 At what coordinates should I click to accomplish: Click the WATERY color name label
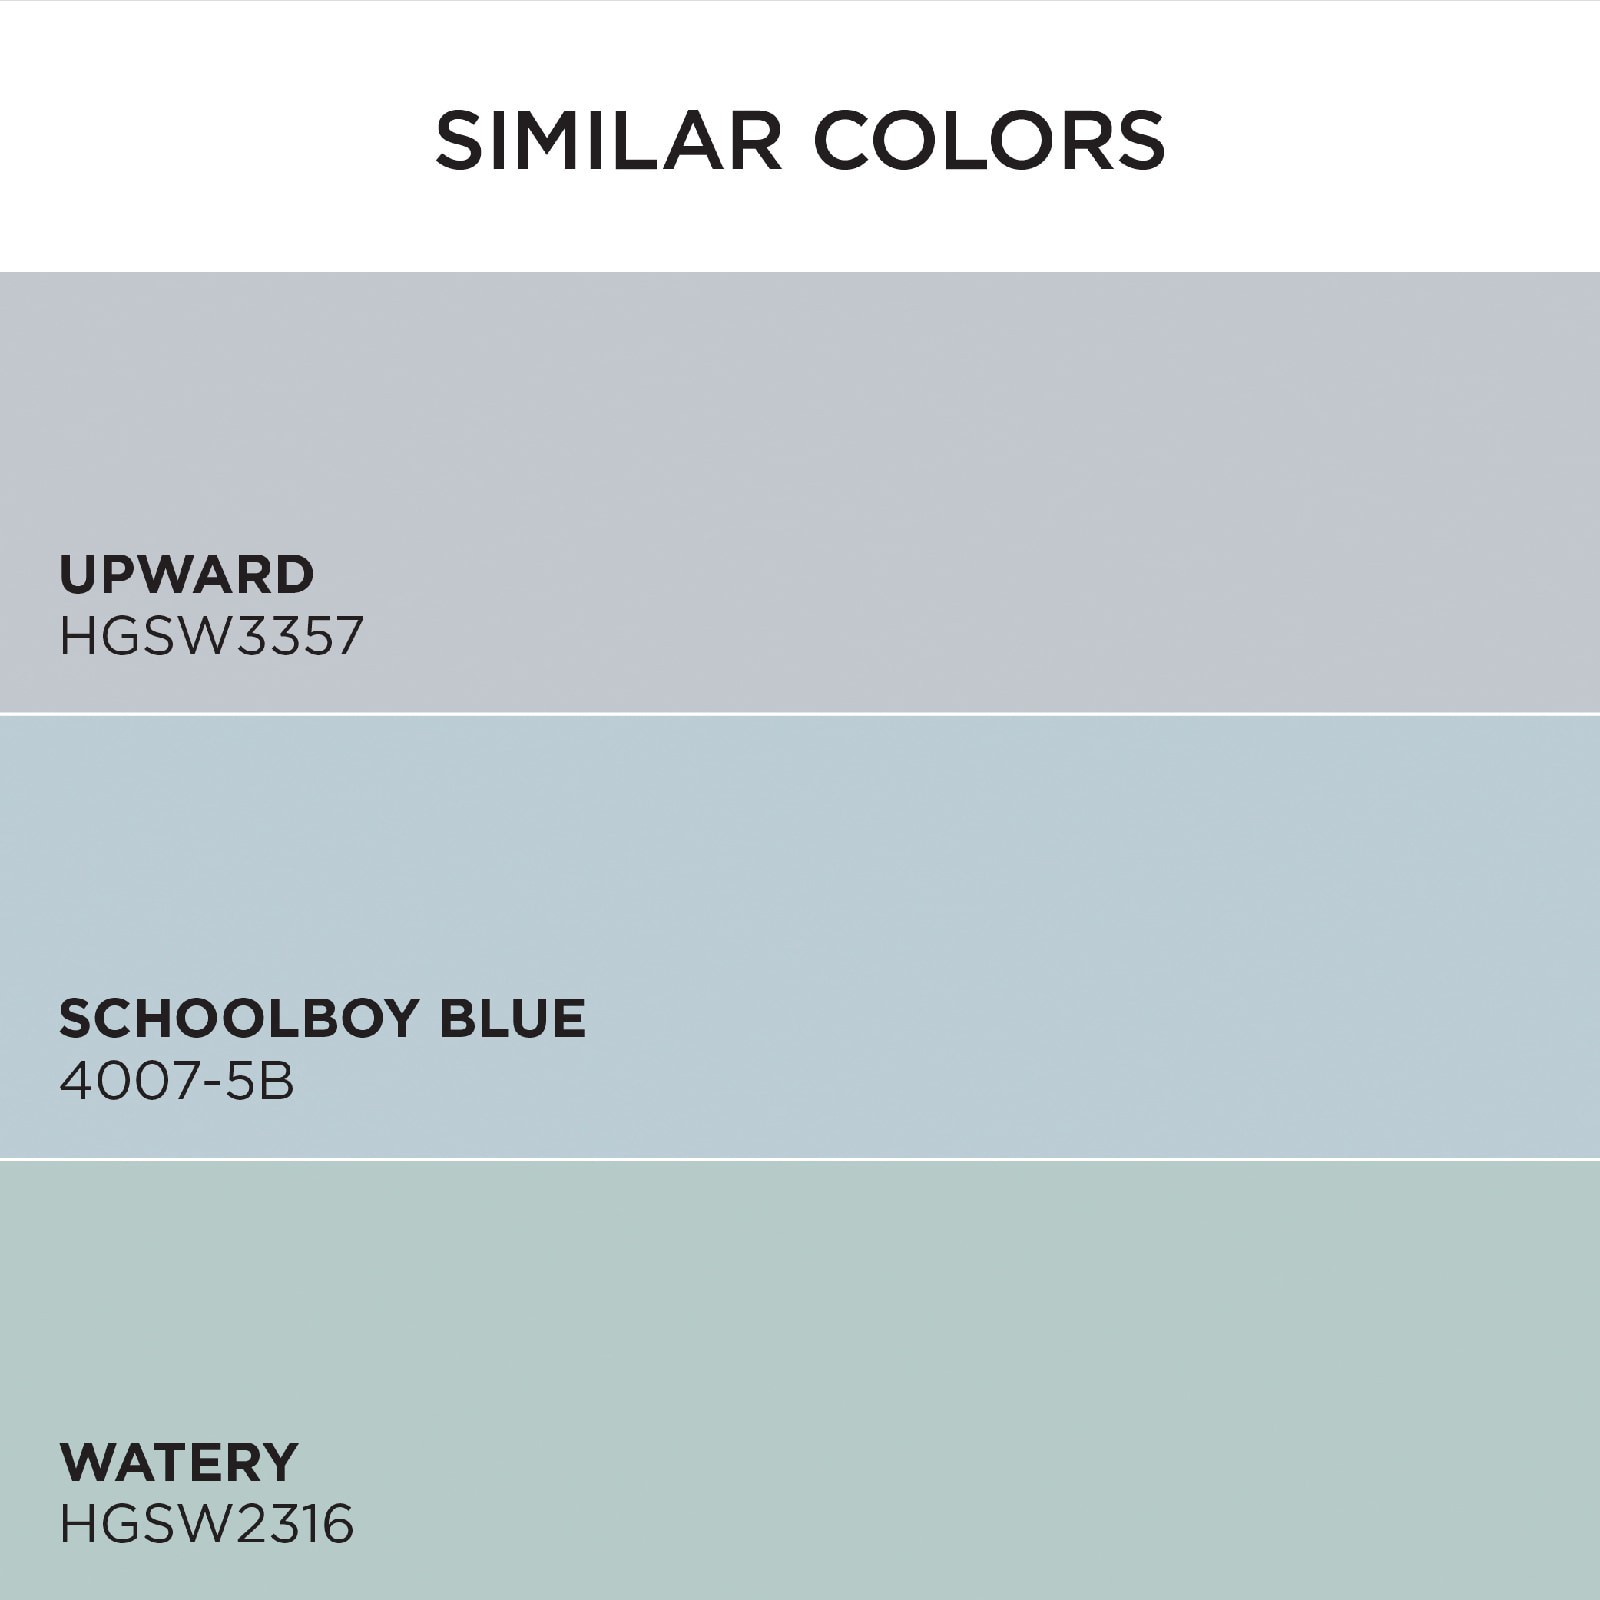pos(179,1462)
